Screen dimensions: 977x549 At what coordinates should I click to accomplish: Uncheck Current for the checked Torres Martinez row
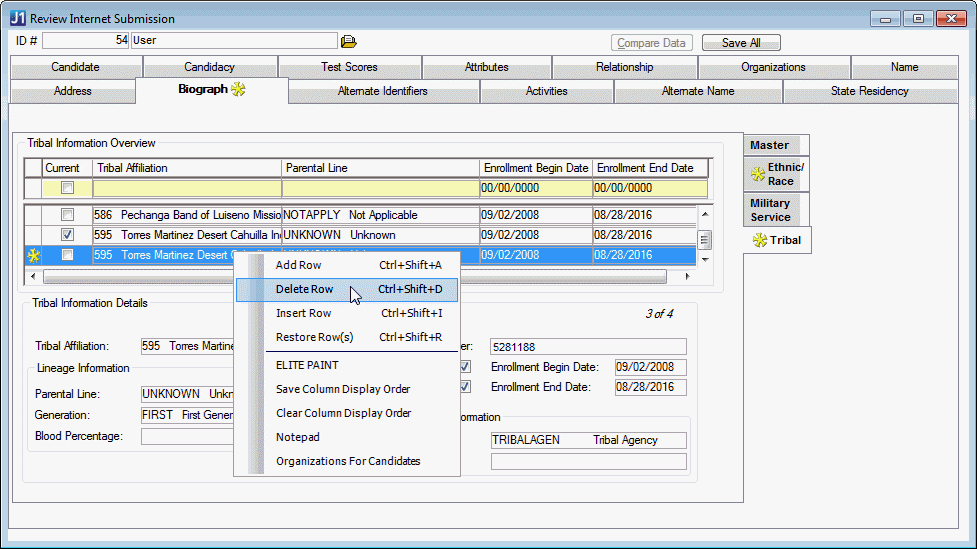(67, 235)
